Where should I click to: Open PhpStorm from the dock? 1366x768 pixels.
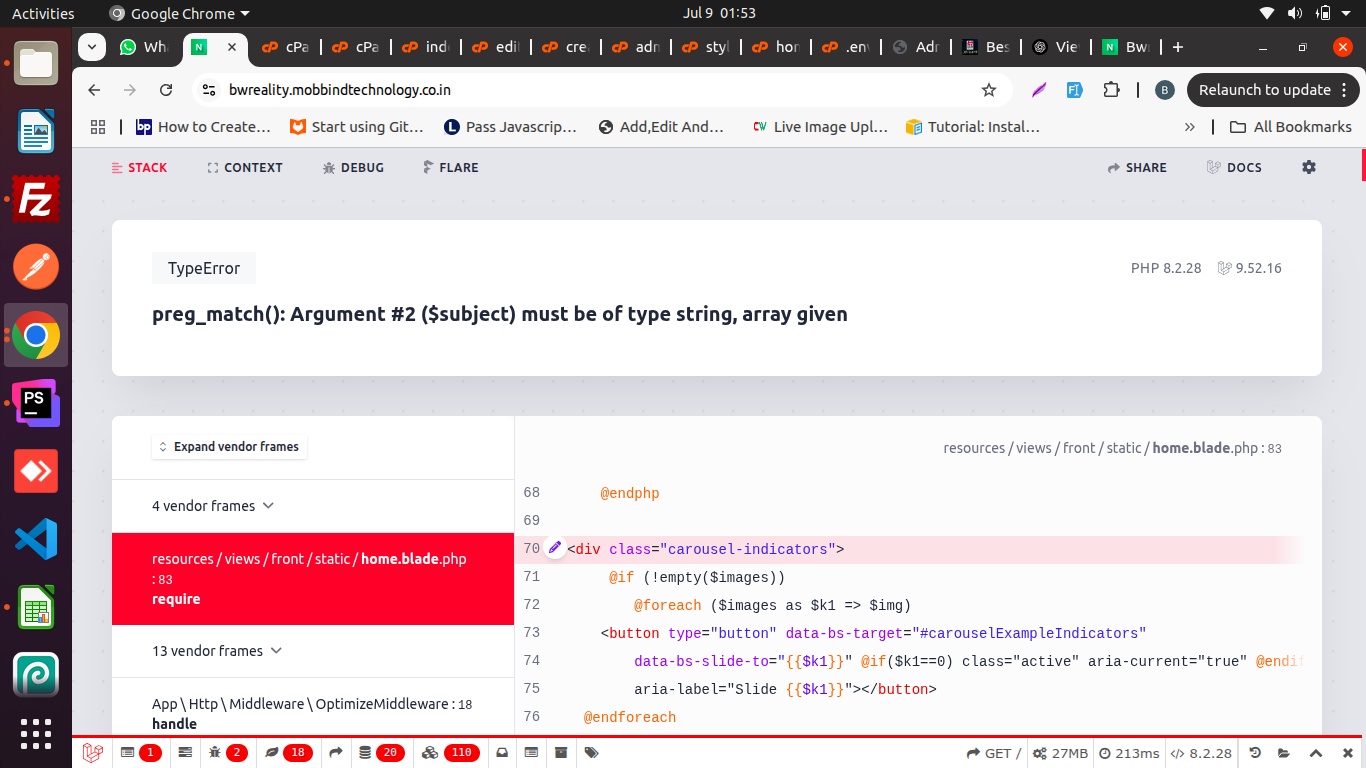pos(36,403)
